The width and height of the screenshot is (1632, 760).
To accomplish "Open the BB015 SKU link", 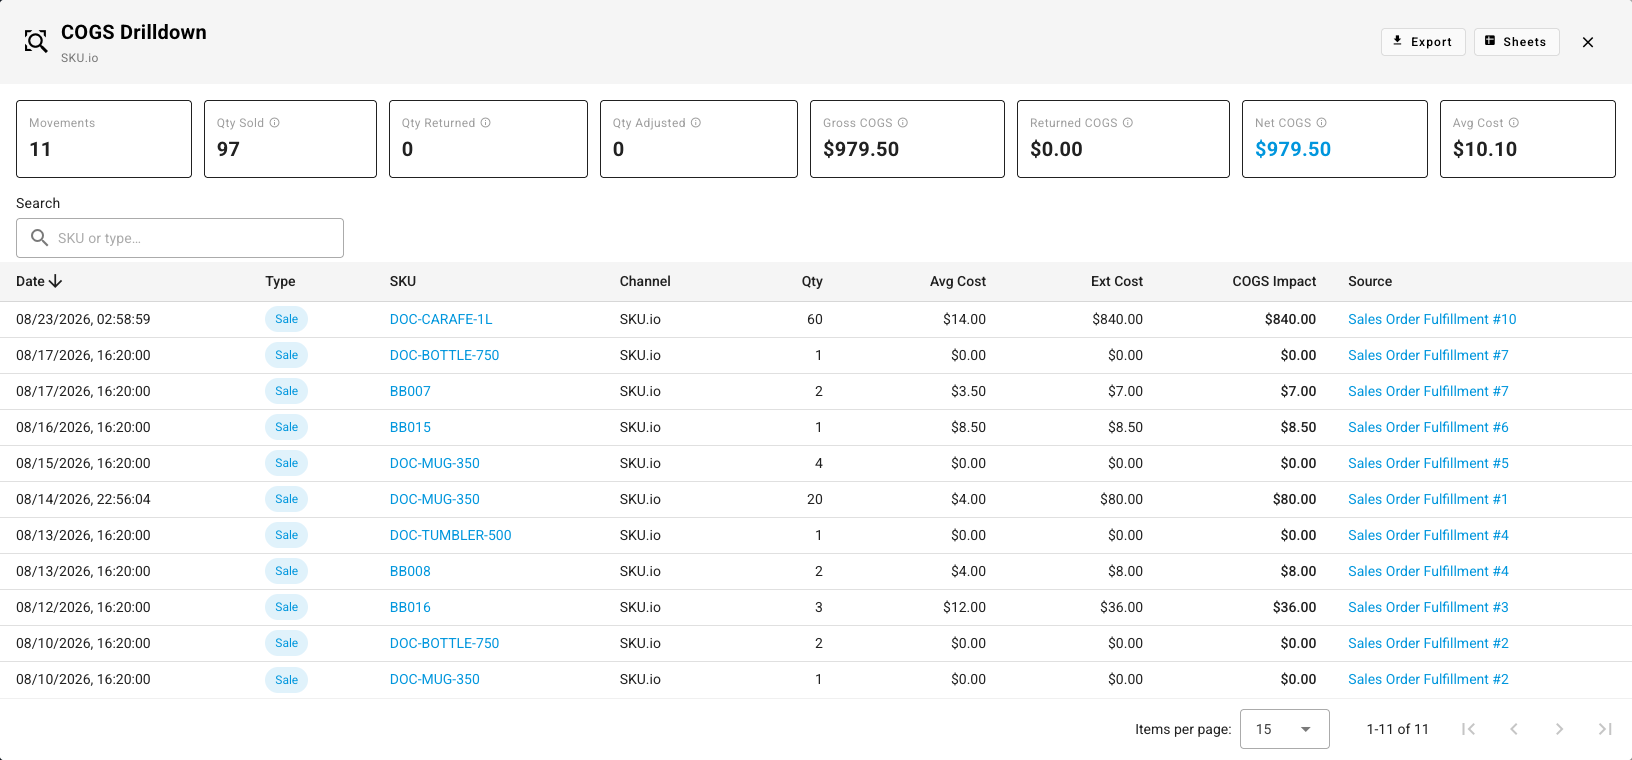I will tap(410, 427).
